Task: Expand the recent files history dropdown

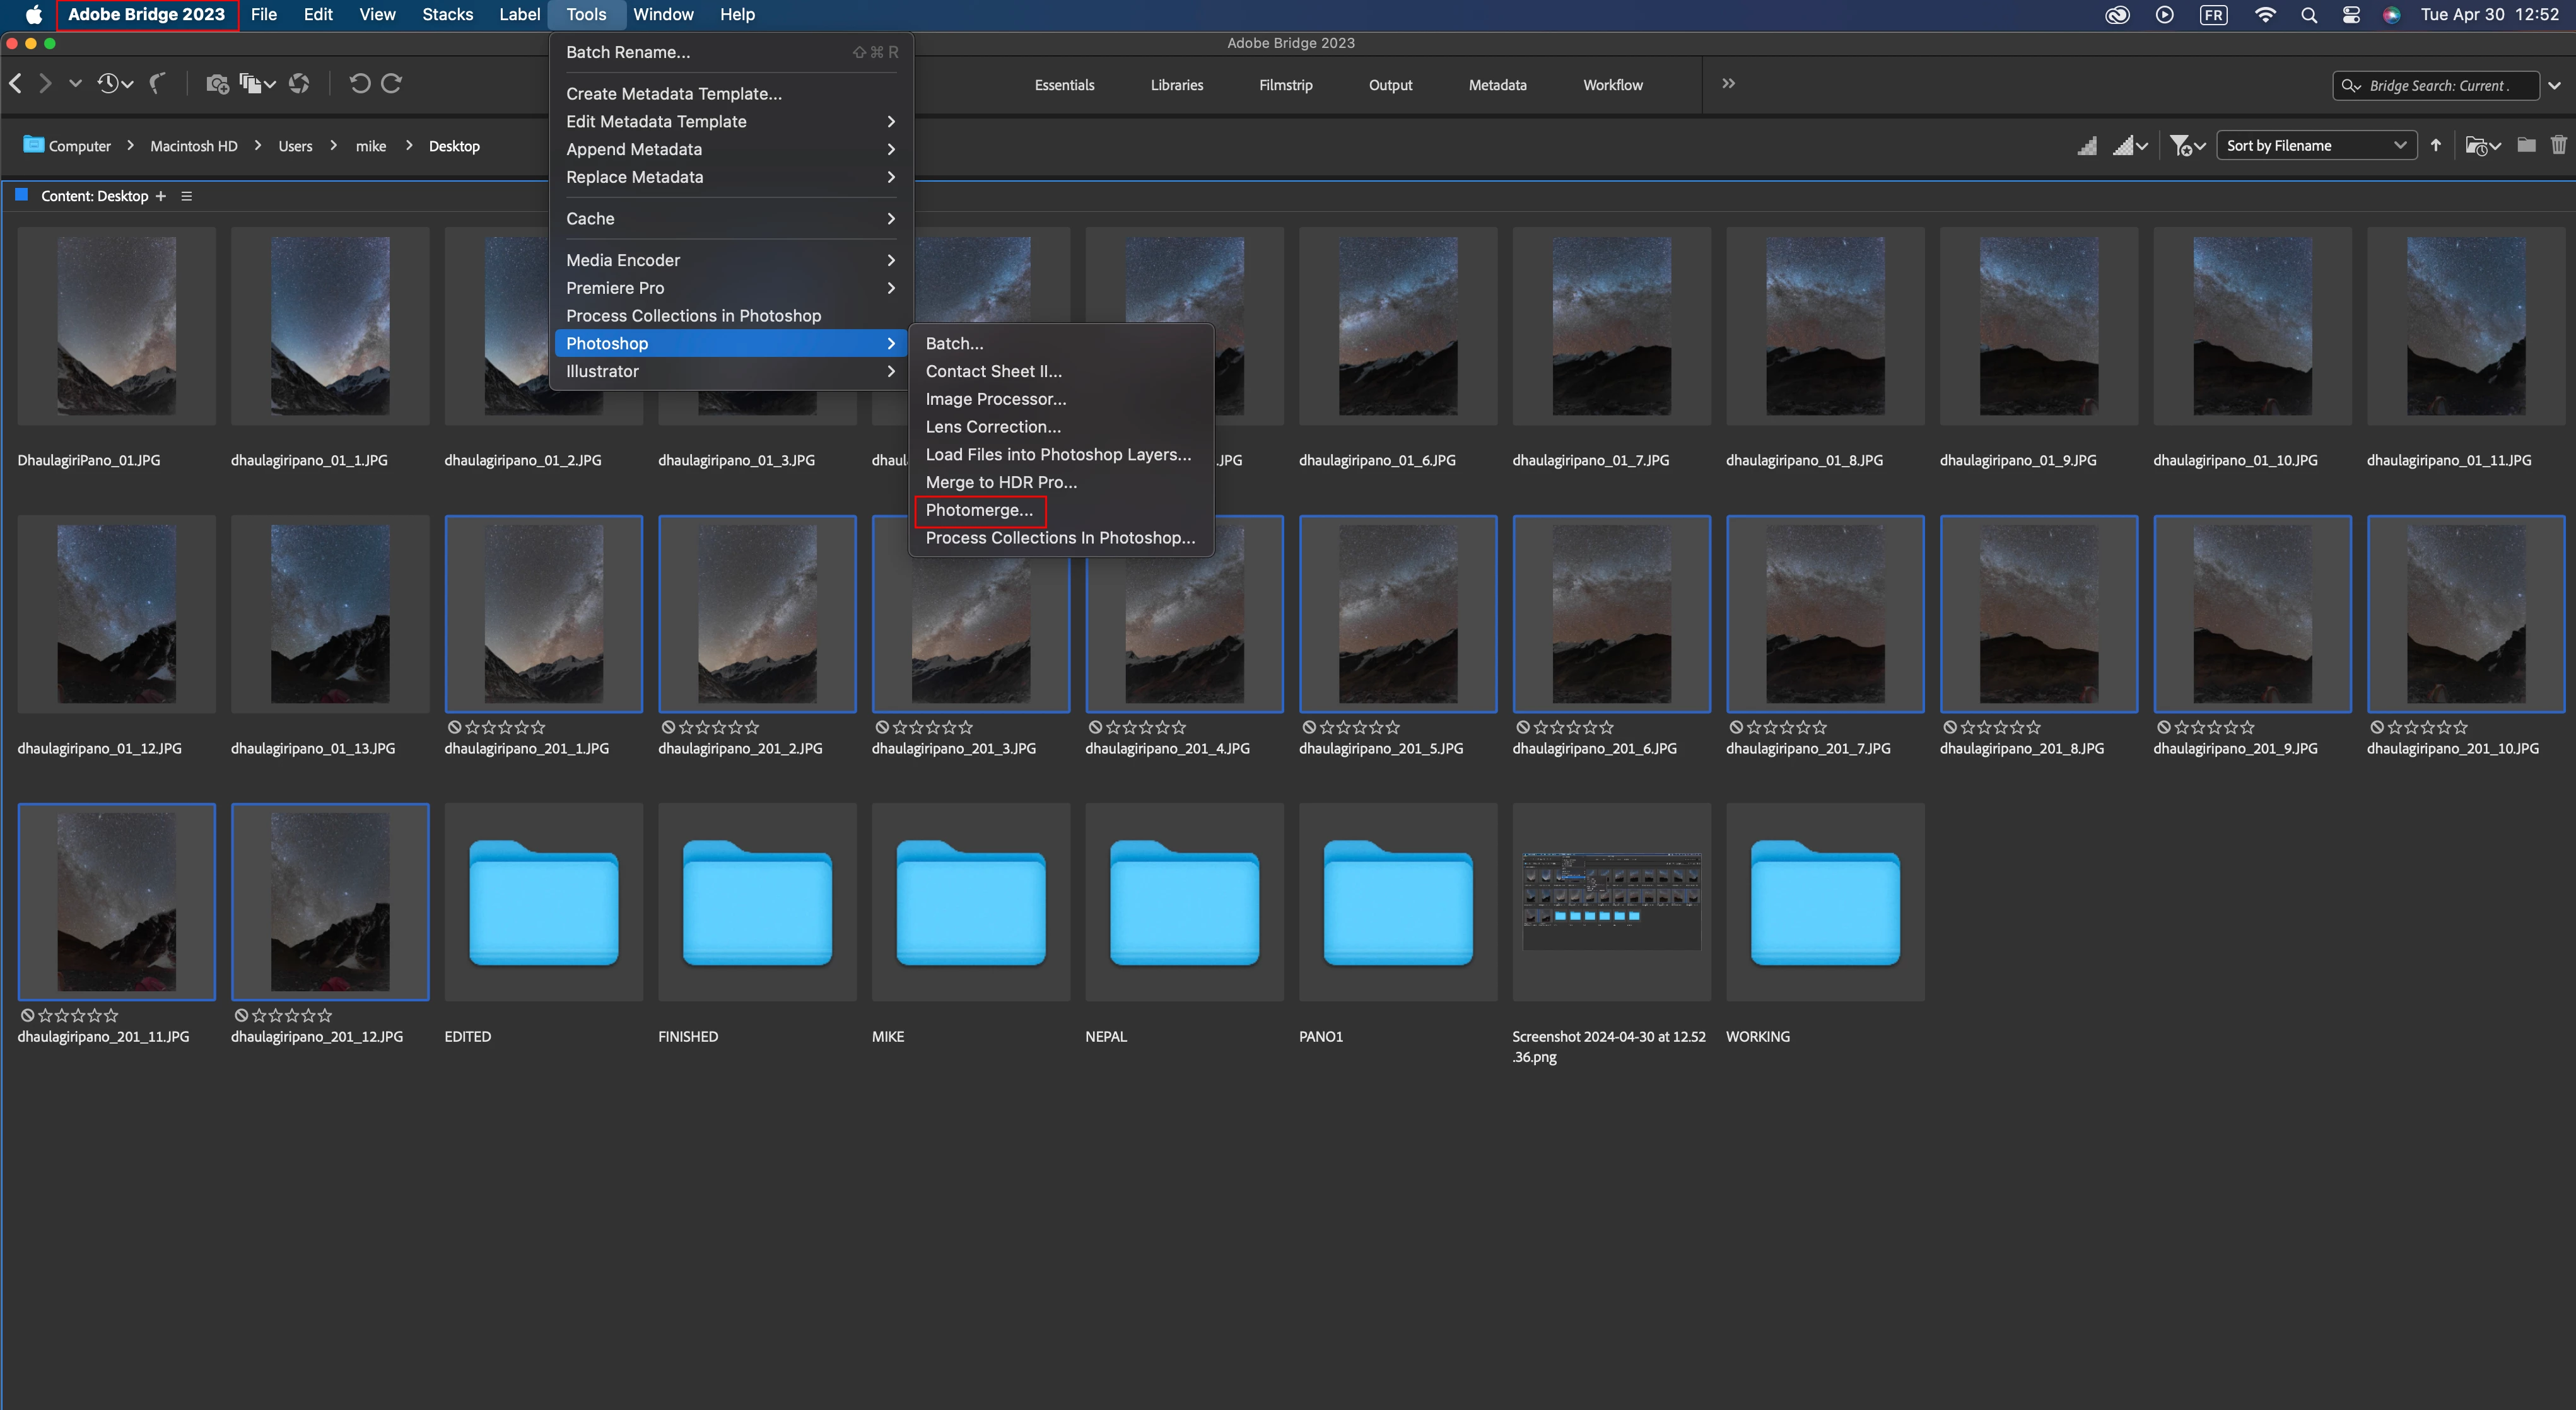Action: pos(115,84)
